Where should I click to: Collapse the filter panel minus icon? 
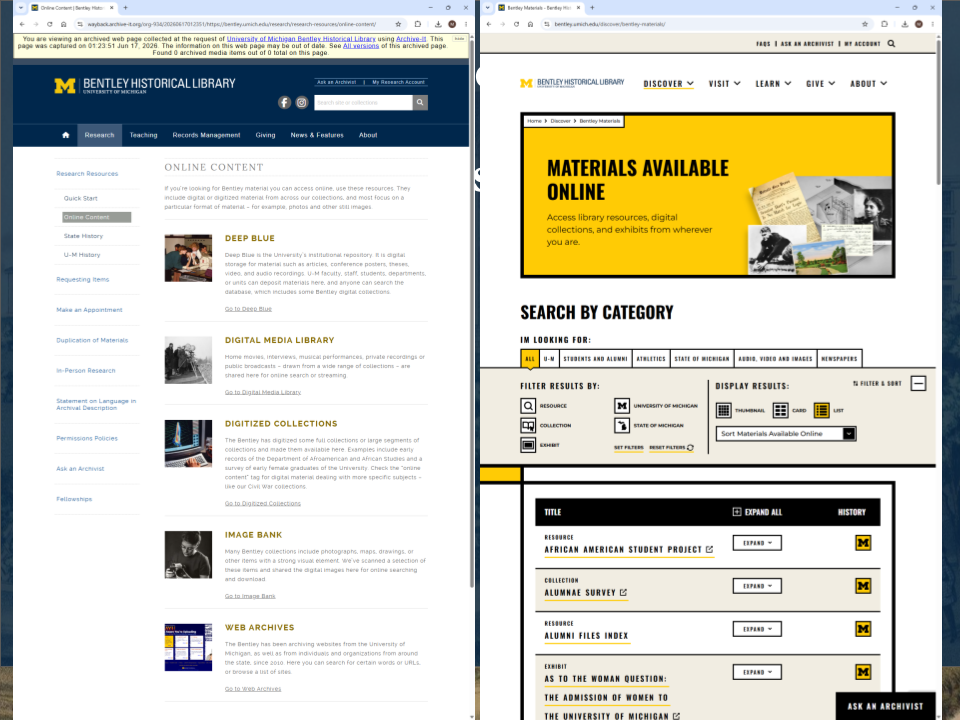(918, 384)
